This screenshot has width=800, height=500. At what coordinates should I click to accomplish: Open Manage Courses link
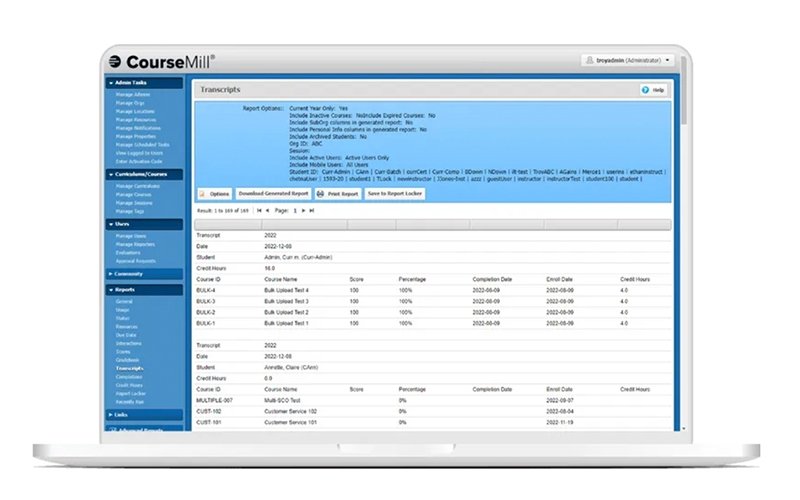134,195
